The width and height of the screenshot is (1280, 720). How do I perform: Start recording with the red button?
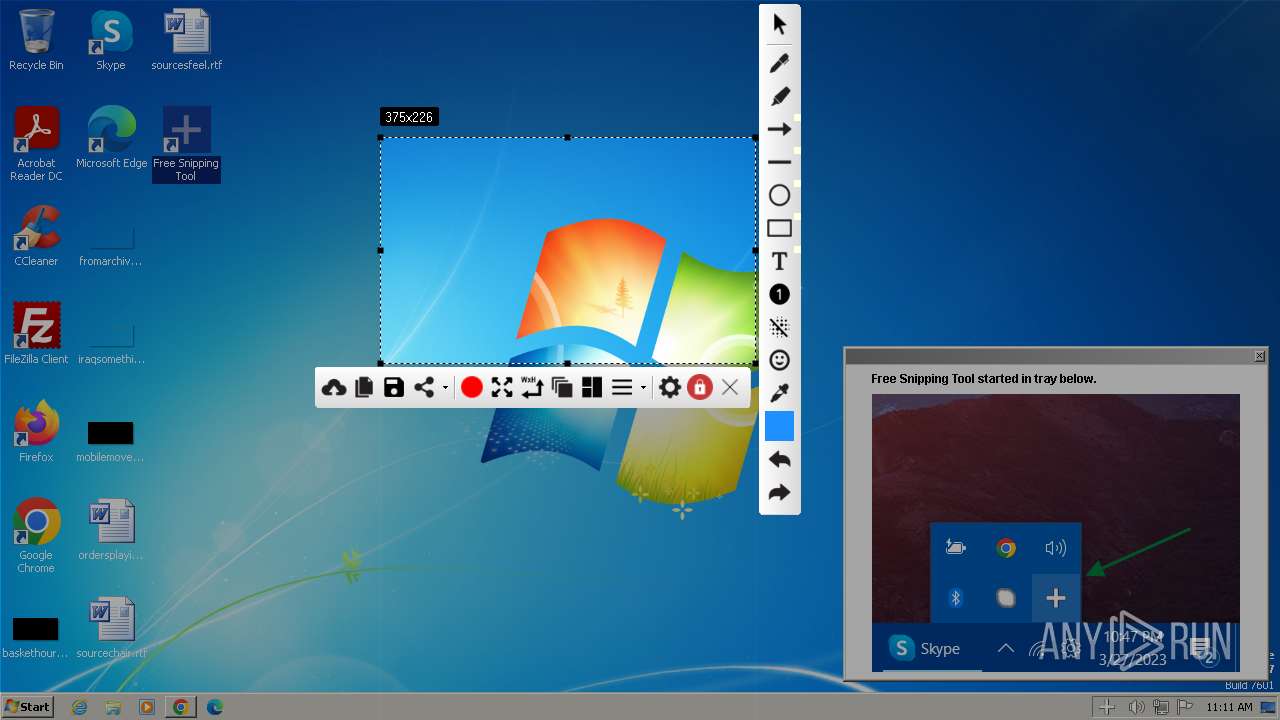pos(472,387)
